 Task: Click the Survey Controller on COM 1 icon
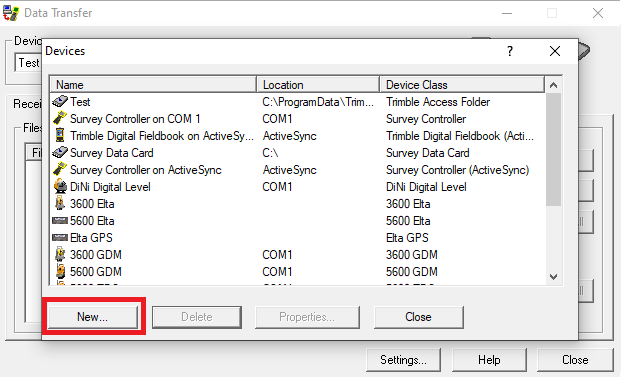[x=60, y=119]
